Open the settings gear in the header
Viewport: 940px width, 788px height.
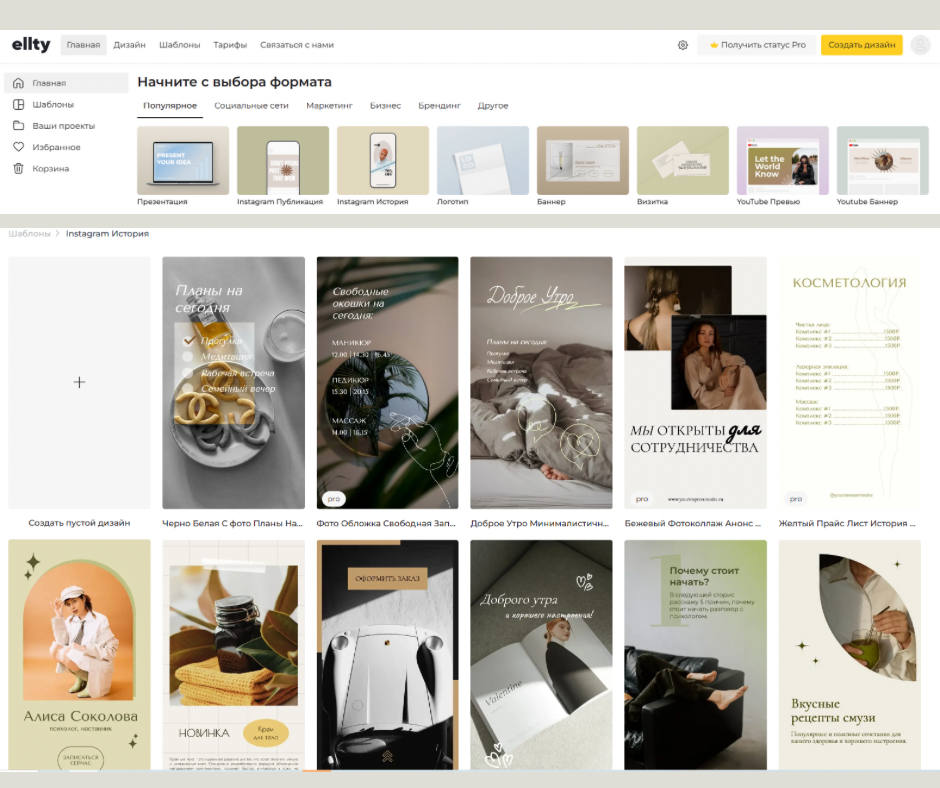tap(682, 45)
